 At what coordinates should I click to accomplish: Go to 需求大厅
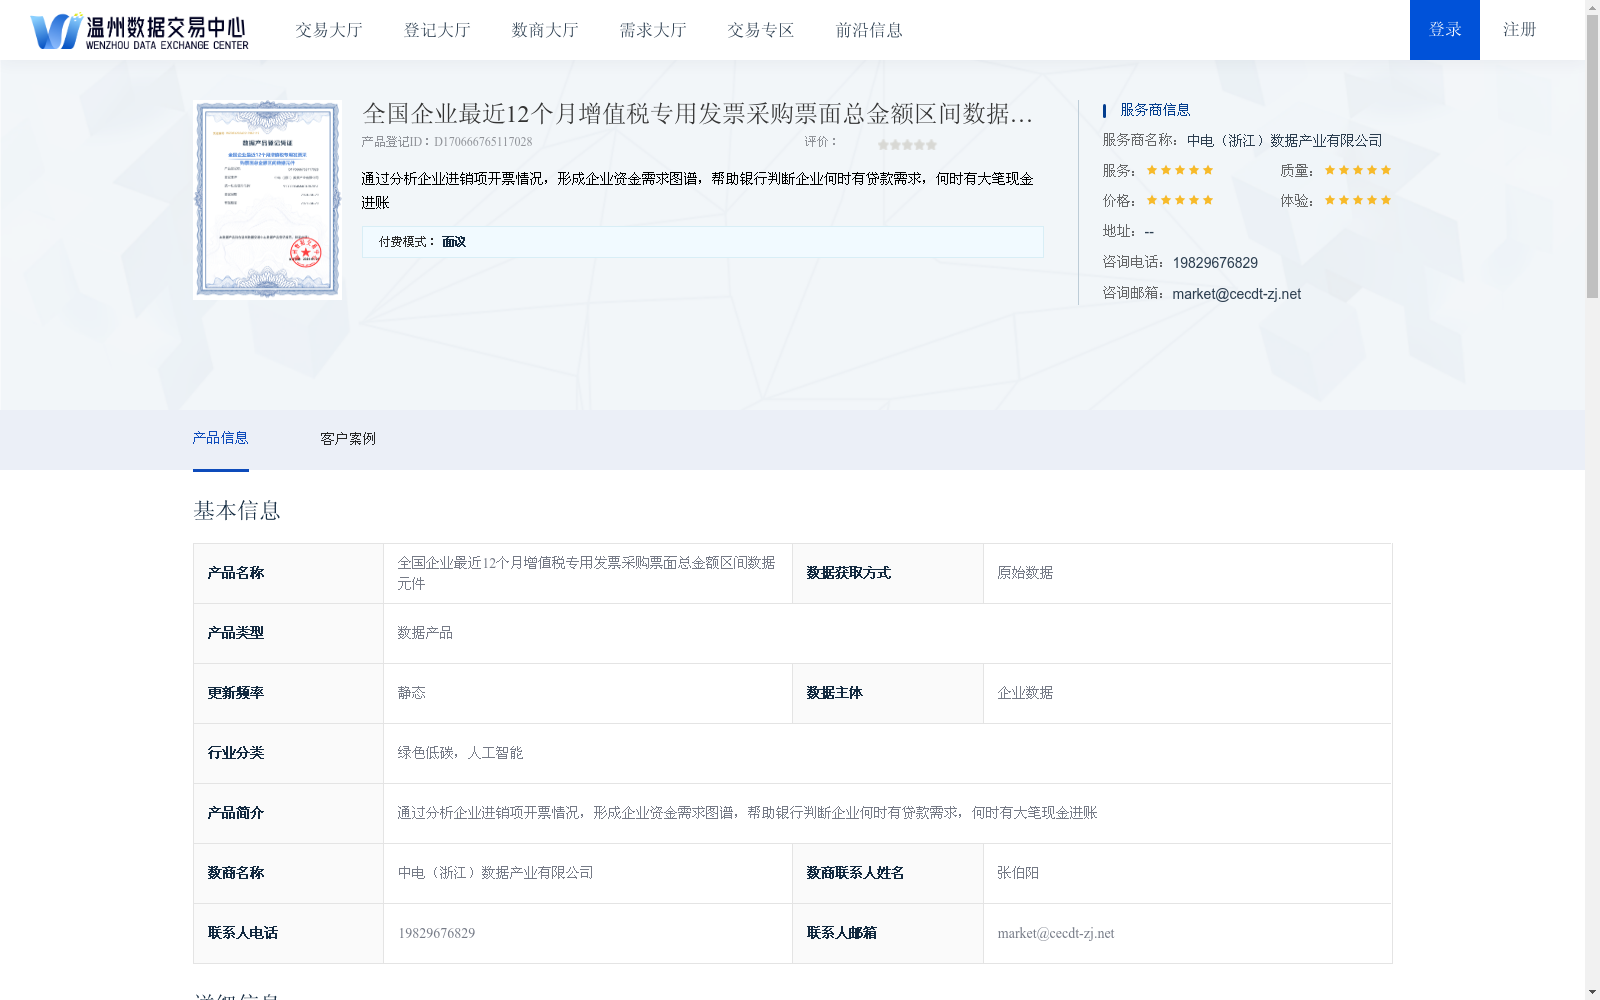coord(651,30)
